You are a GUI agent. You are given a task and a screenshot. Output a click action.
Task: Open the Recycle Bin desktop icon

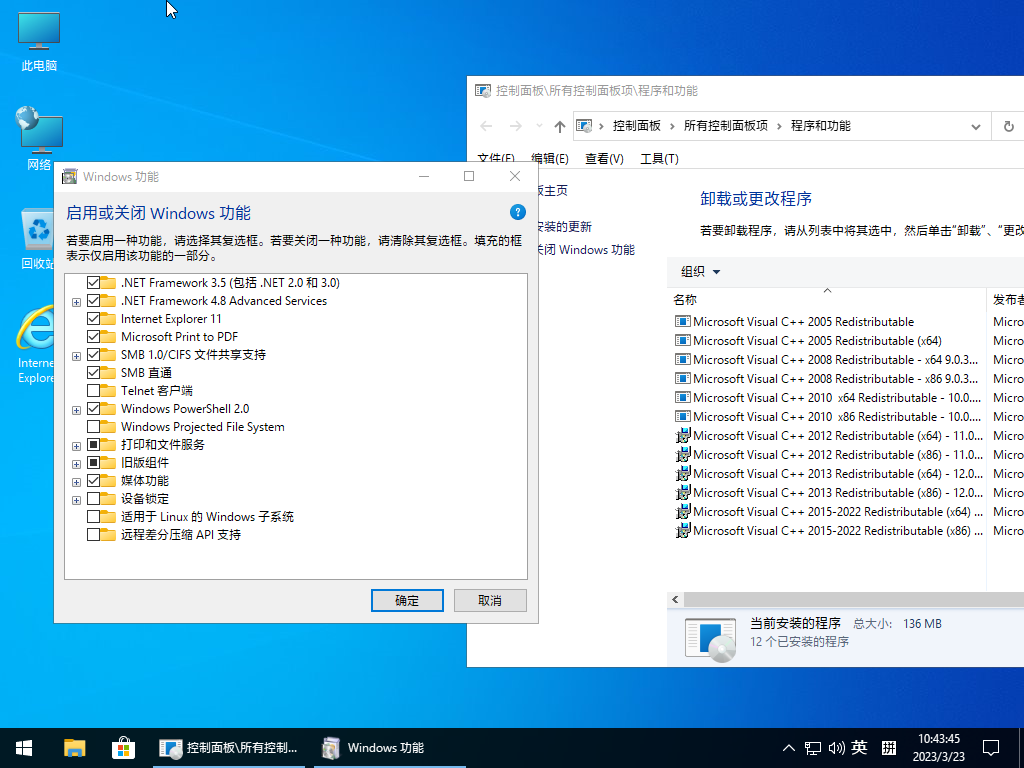coord(39,232)
